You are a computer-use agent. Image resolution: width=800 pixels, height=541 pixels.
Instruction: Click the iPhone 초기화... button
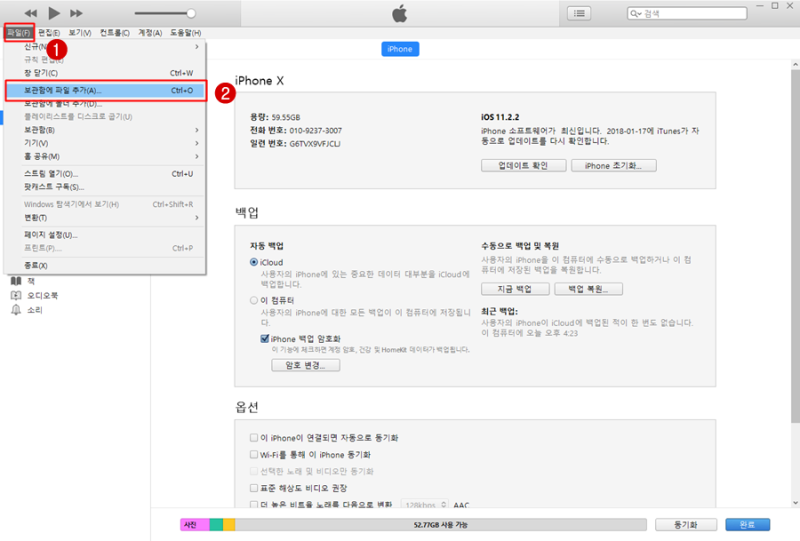point(614,166)
